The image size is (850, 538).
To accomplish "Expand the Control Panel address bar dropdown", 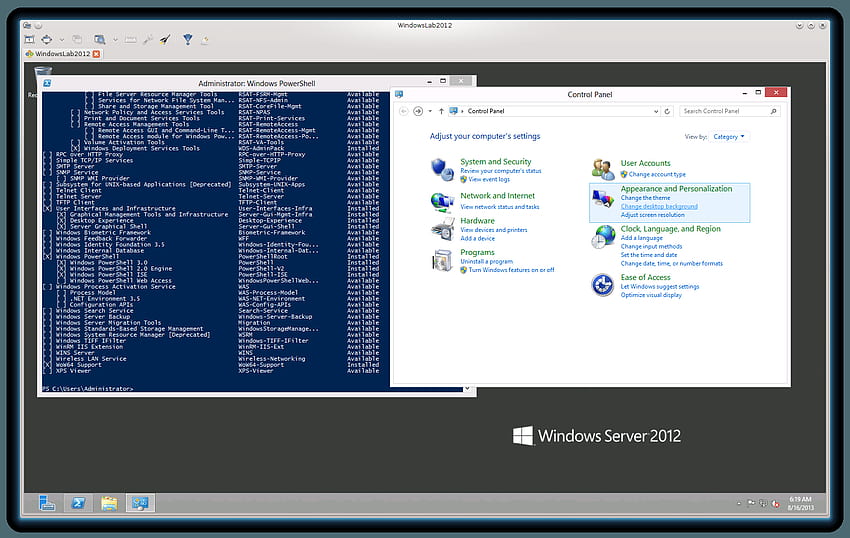I will (656, 111).
